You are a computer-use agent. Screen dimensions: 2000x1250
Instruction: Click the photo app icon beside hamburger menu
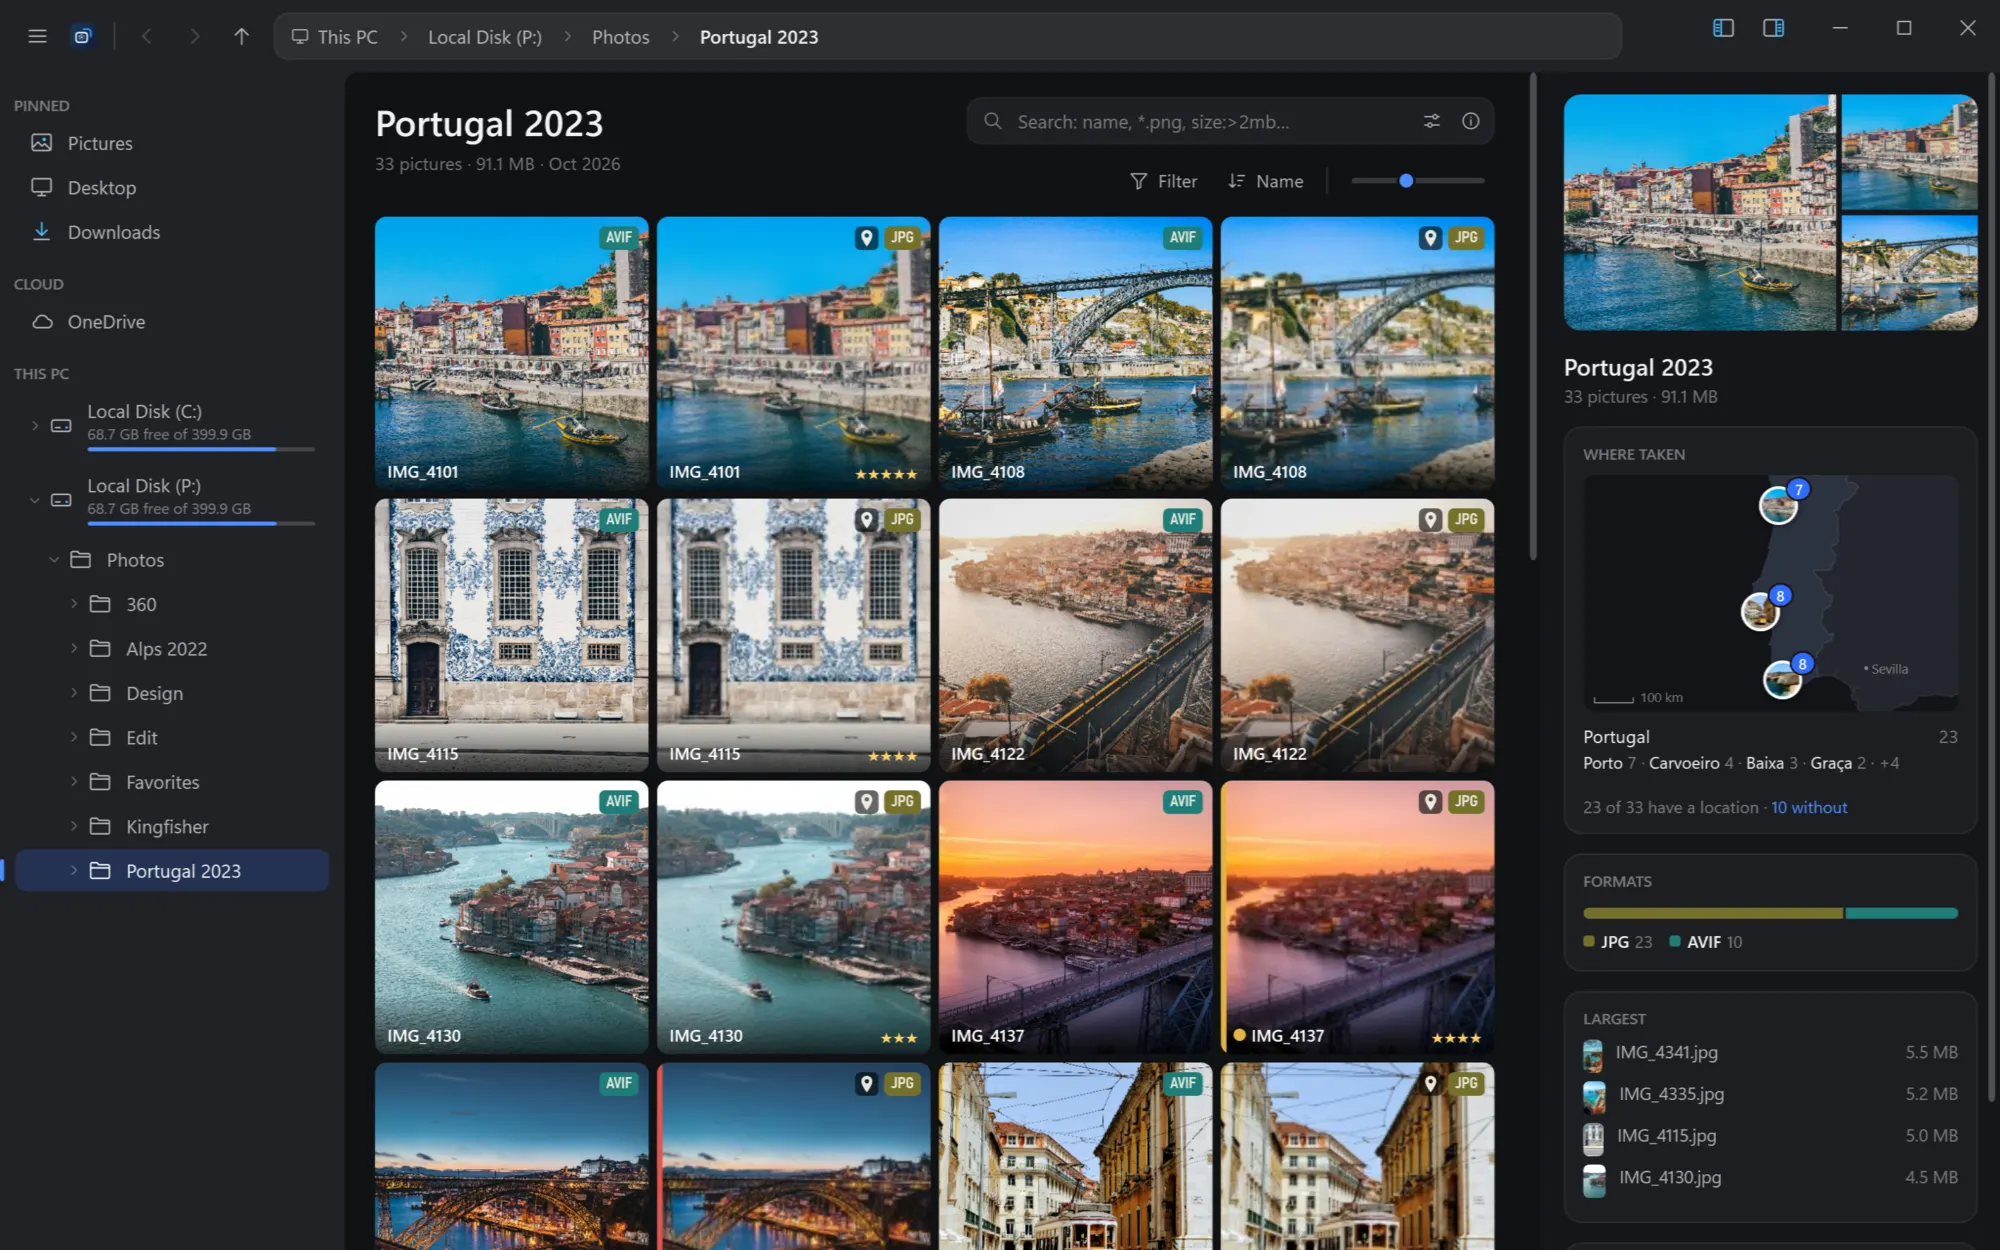coord(82,37)
